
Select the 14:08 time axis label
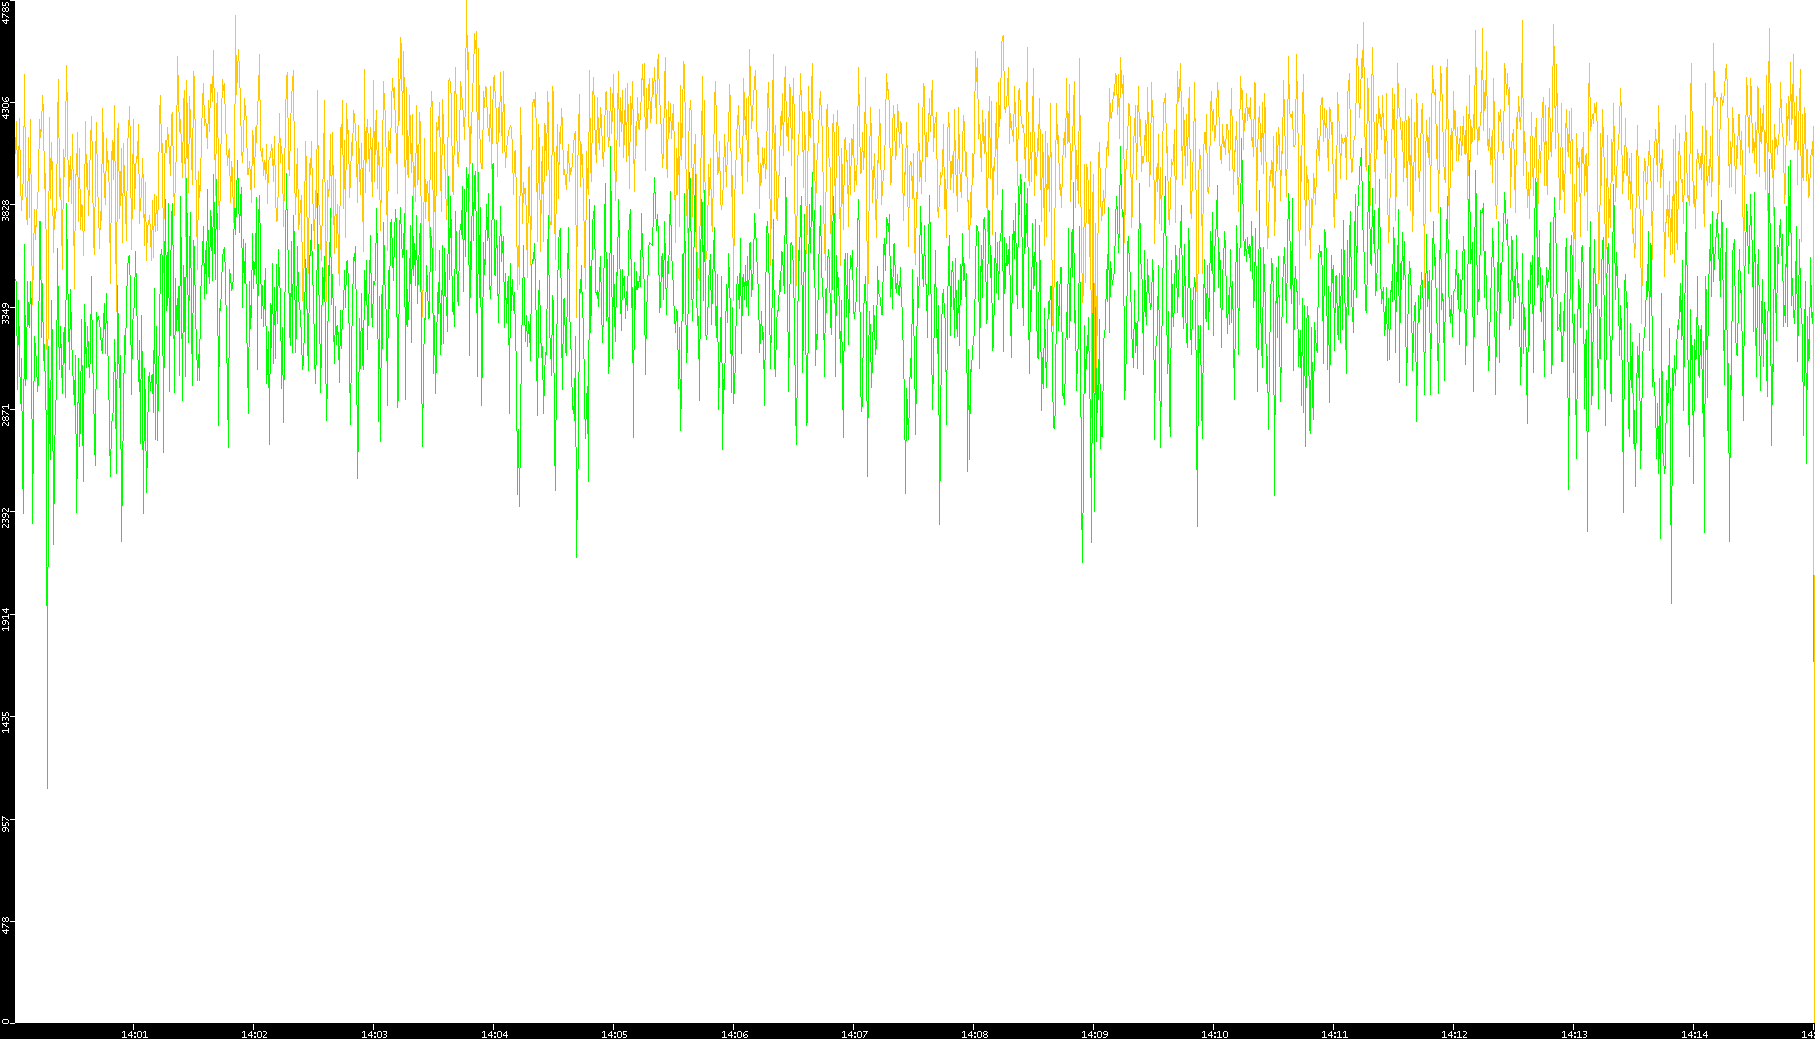(974, 1034)
